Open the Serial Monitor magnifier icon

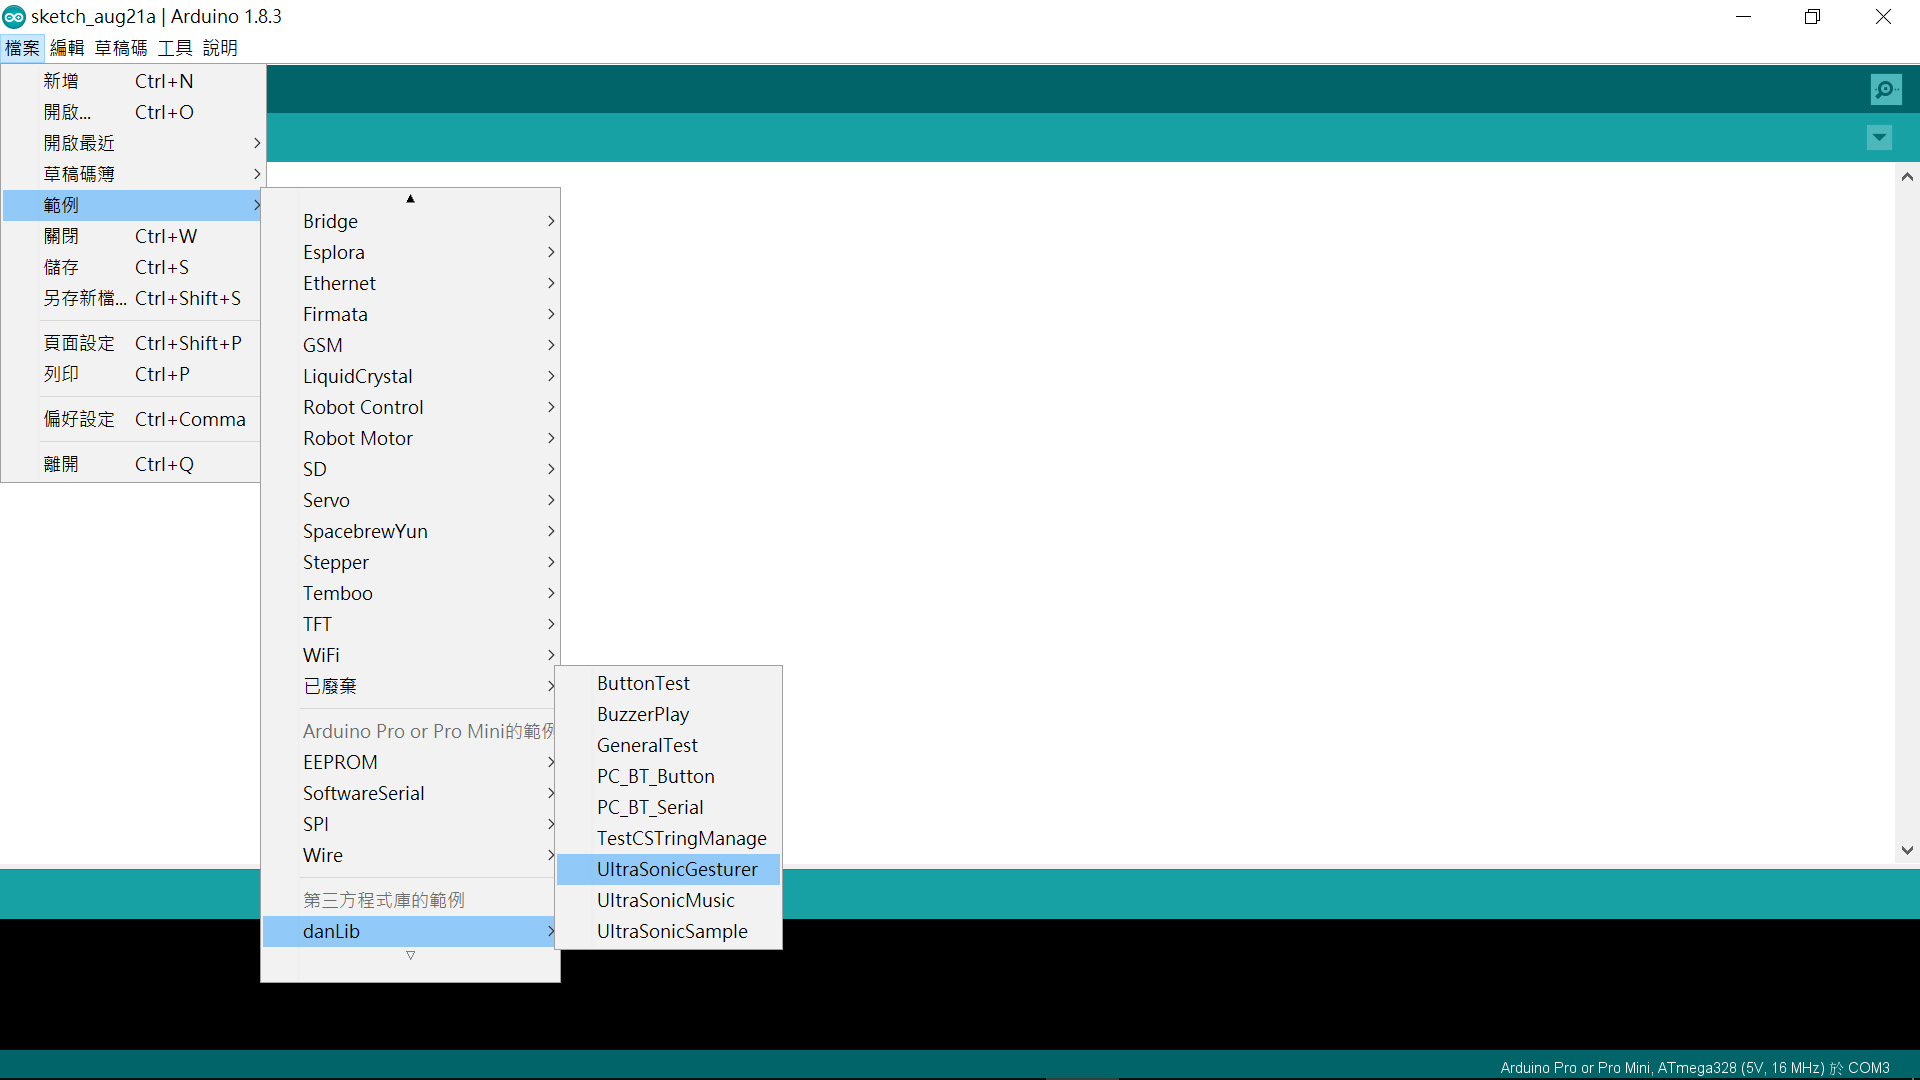coord(1886,88)
